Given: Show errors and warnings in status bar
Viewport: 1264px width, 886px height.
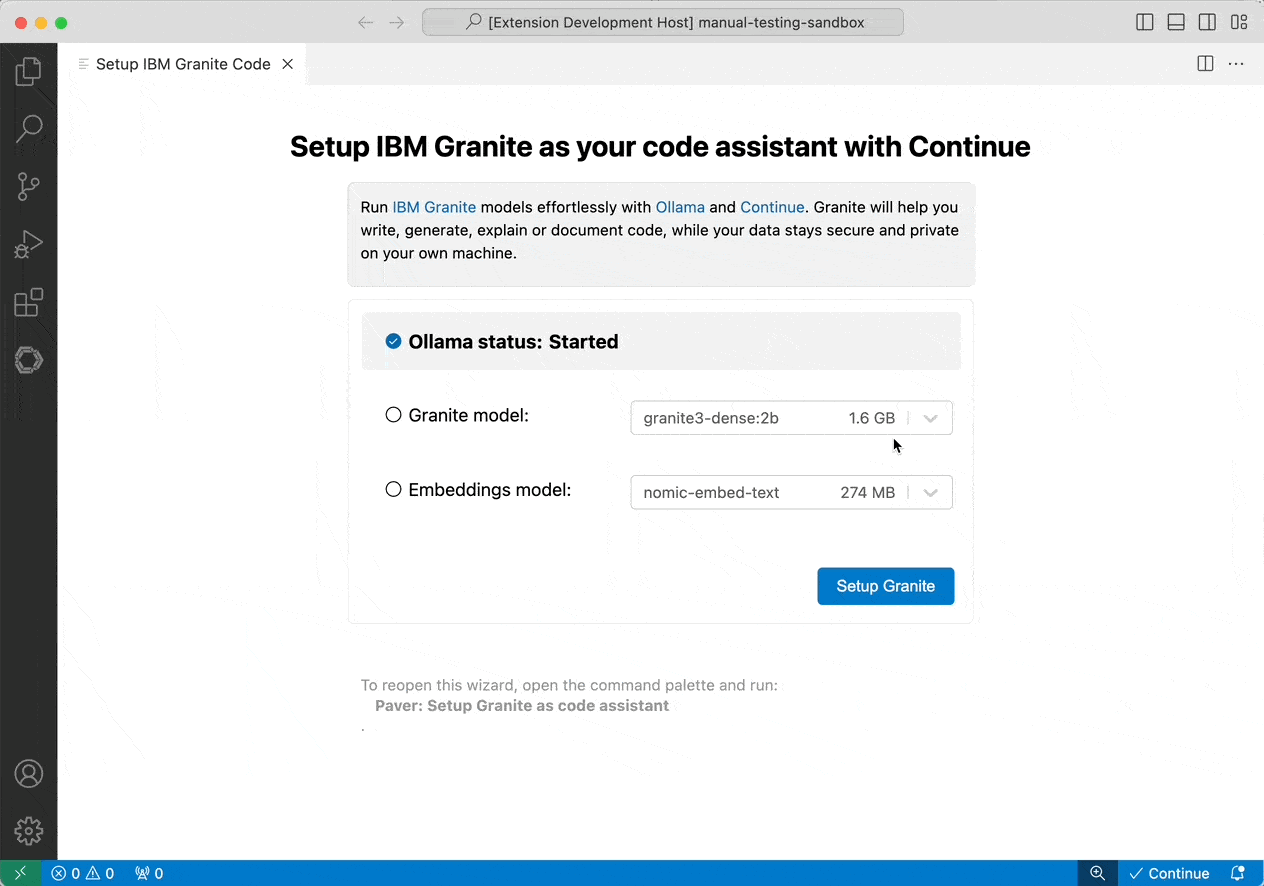Looking at the screenshot, I should (83, 873).
